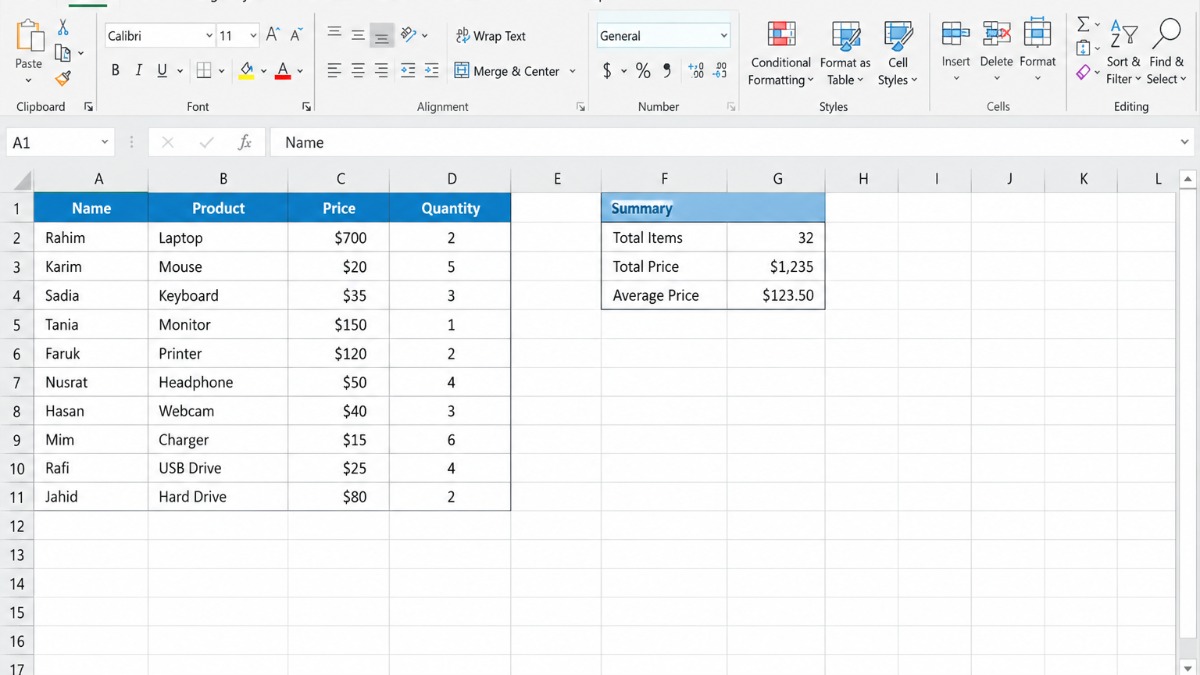The width and height of the screenshot is (1200, 675).
Task: Select column header D
Action: coord(451,179)
